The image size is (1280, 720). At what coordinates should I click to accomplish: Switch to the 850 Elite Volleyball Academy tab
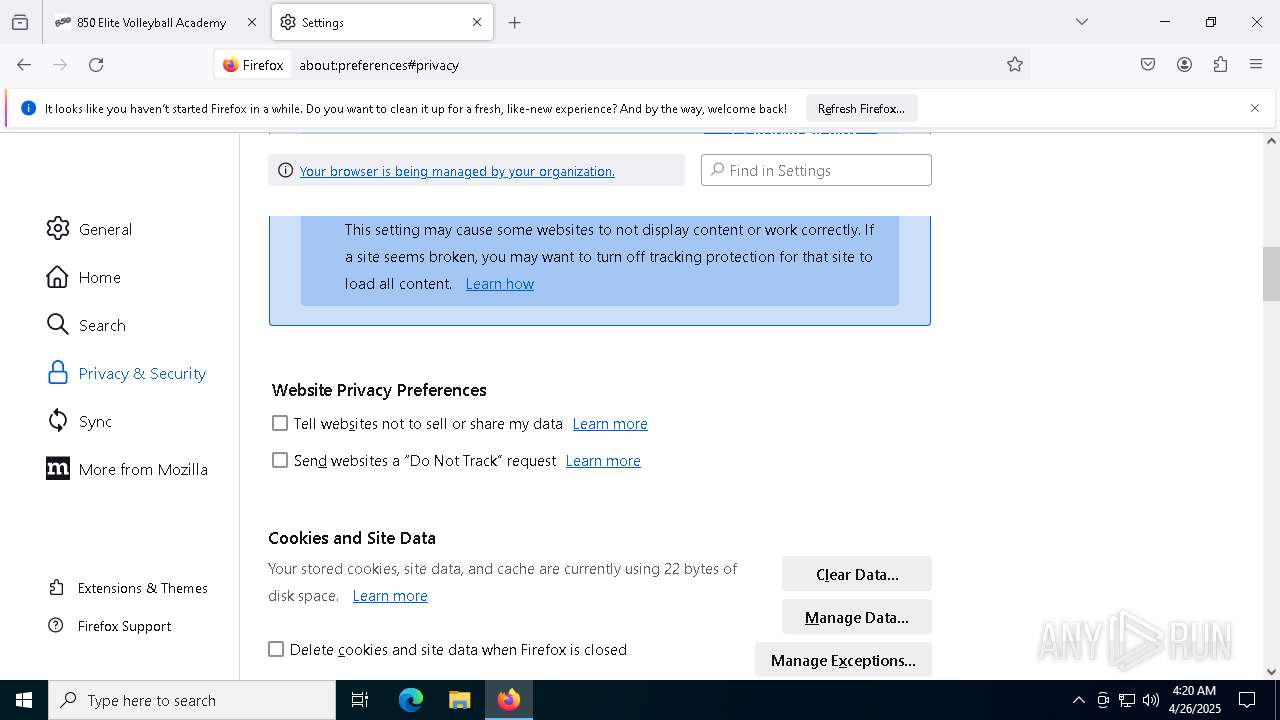click(155, 22)
